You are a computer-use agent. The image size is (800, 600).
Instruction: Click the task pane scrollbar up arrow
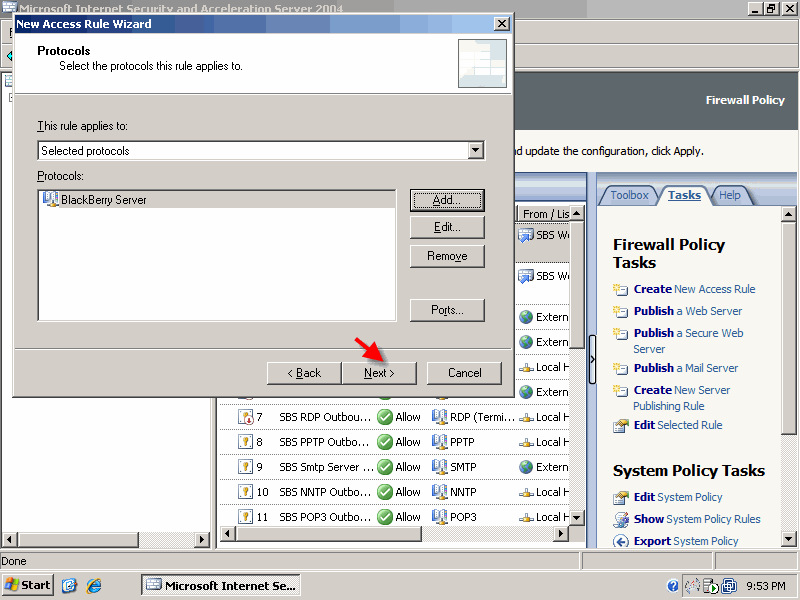click(788, 214)
